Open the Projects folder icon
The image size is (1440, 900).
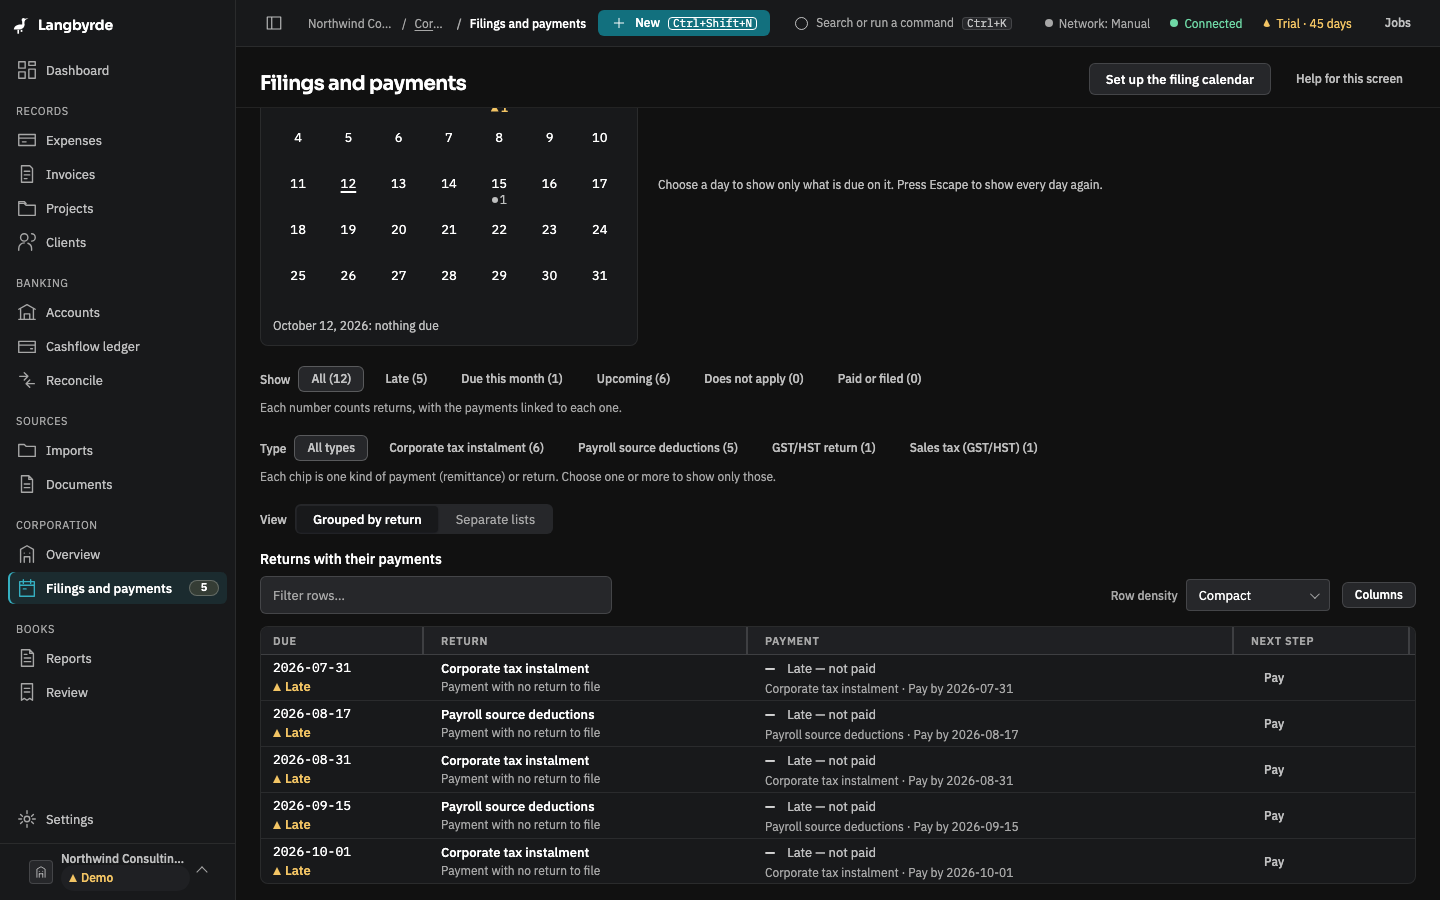(27, 208)
